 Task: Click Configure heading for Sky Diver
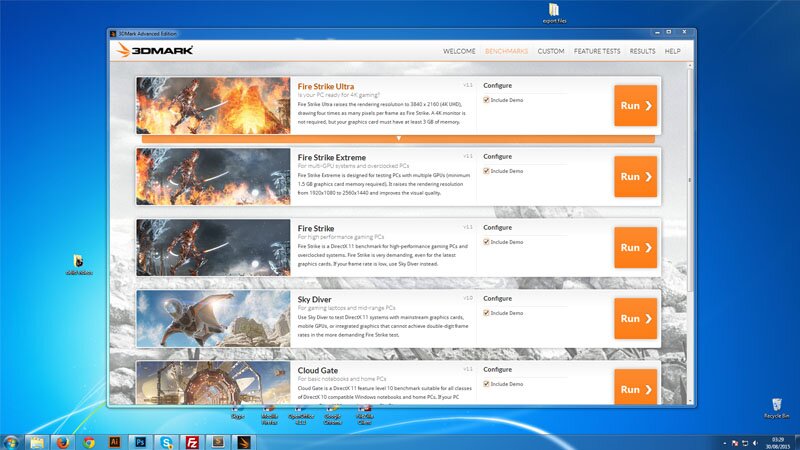click(497, 298)
